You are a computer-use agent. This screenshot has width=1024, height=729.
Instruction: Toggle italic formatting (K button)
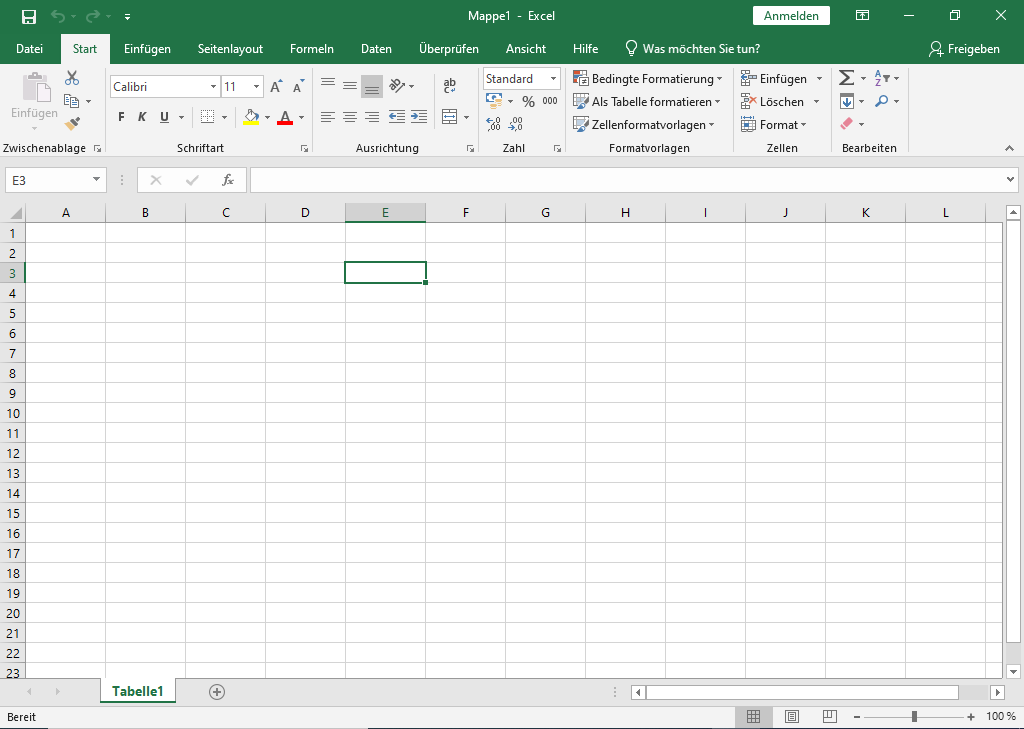pos(142,117)
